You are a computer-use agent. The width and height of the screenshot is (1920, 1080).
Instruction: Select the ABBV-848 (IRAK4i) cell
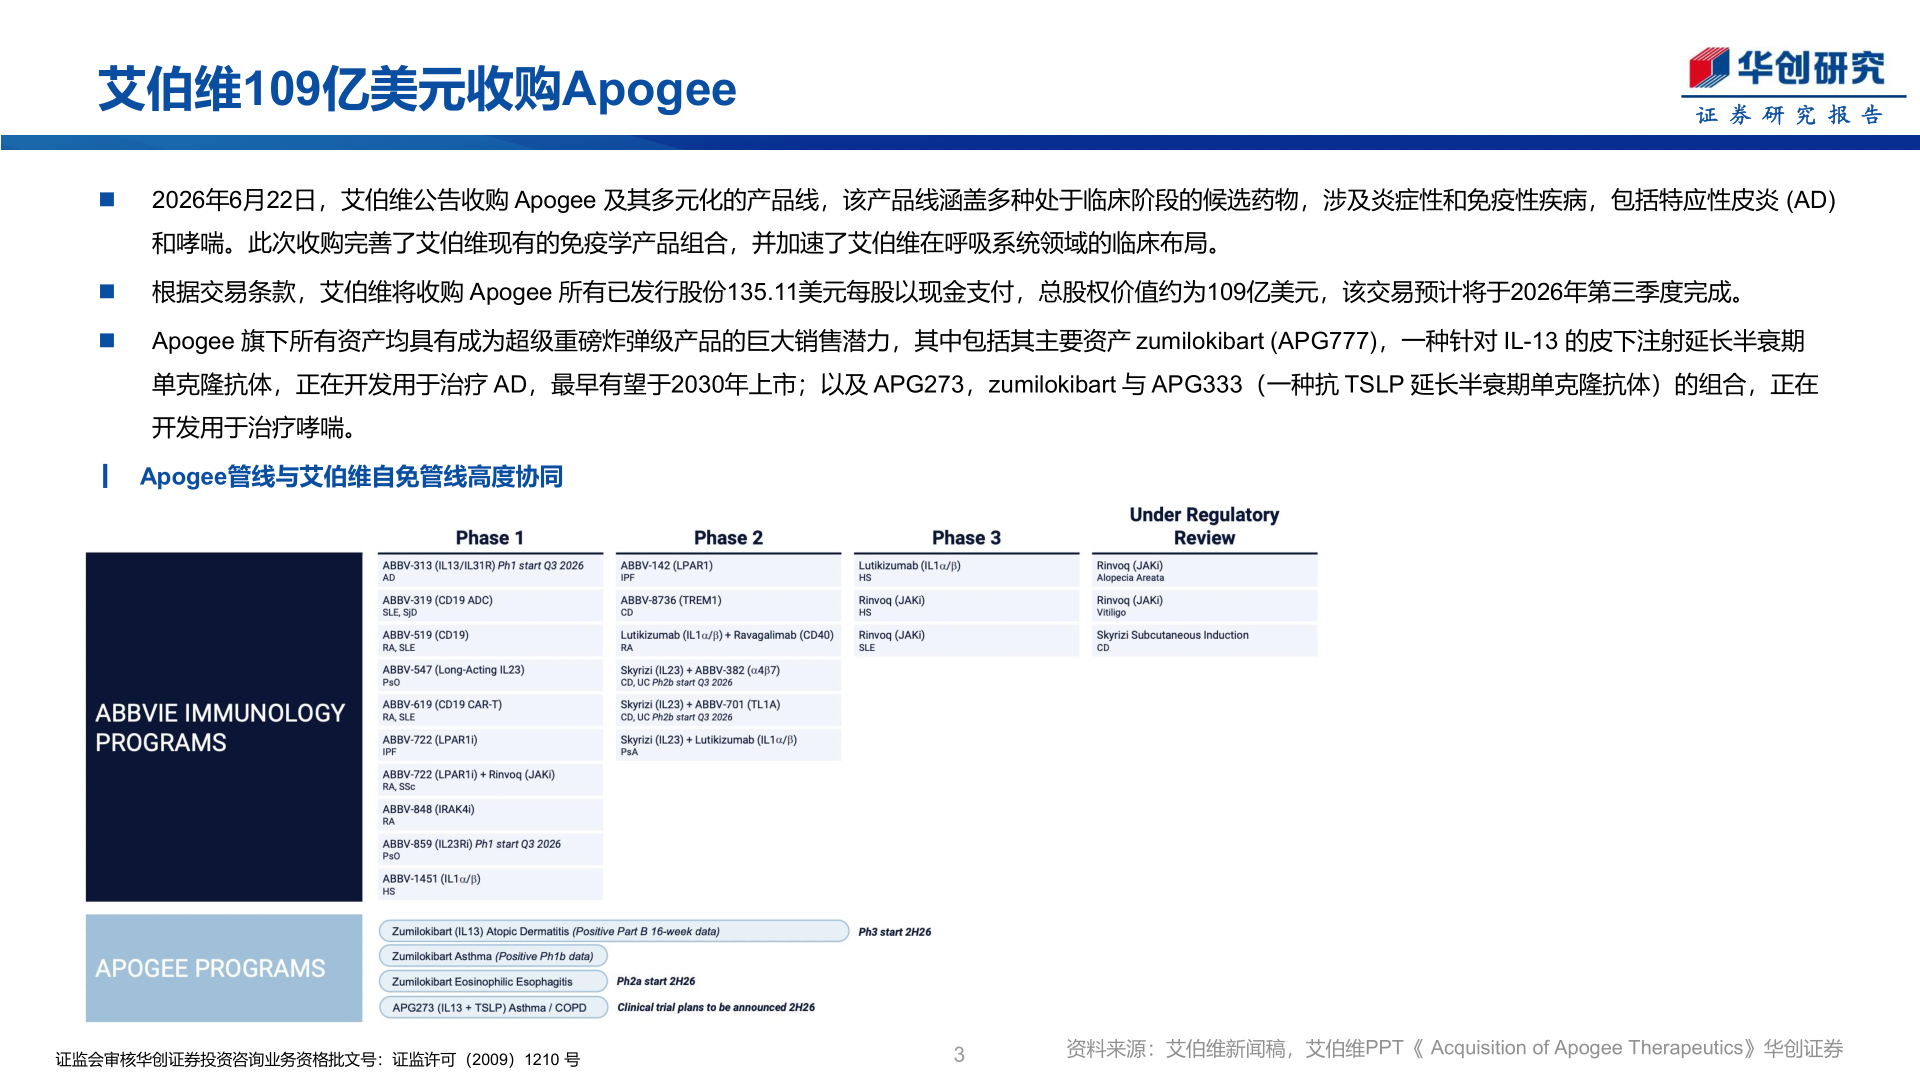tap(490, 815)
